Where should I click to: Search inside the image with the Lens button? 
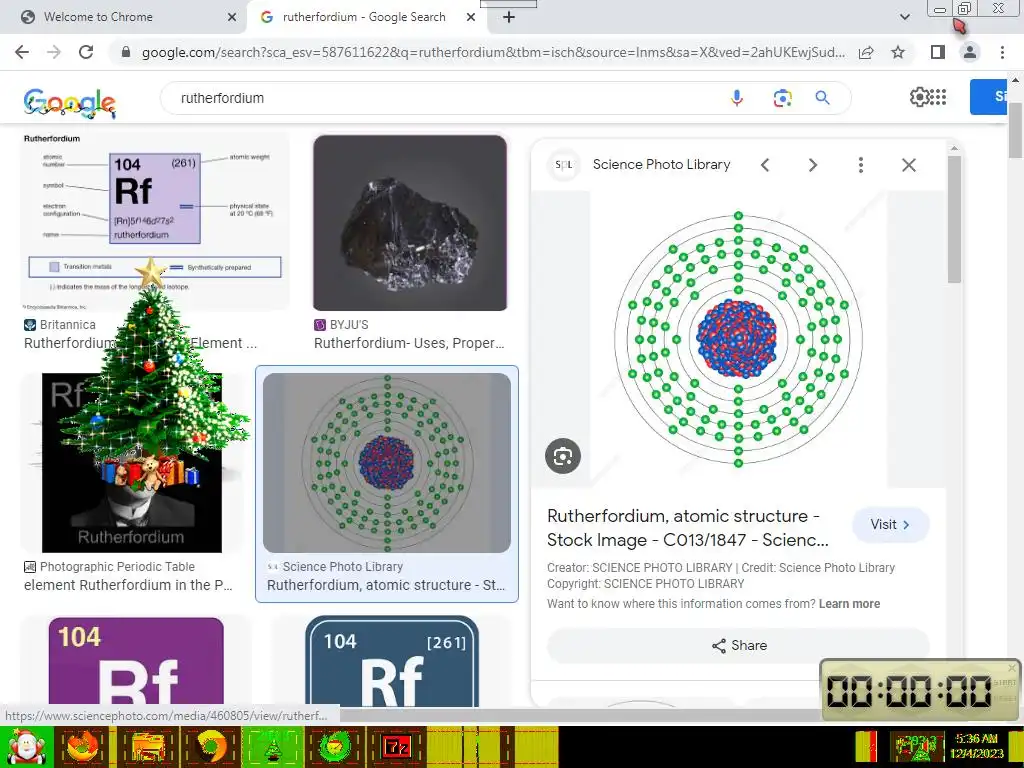pos(563,456)
